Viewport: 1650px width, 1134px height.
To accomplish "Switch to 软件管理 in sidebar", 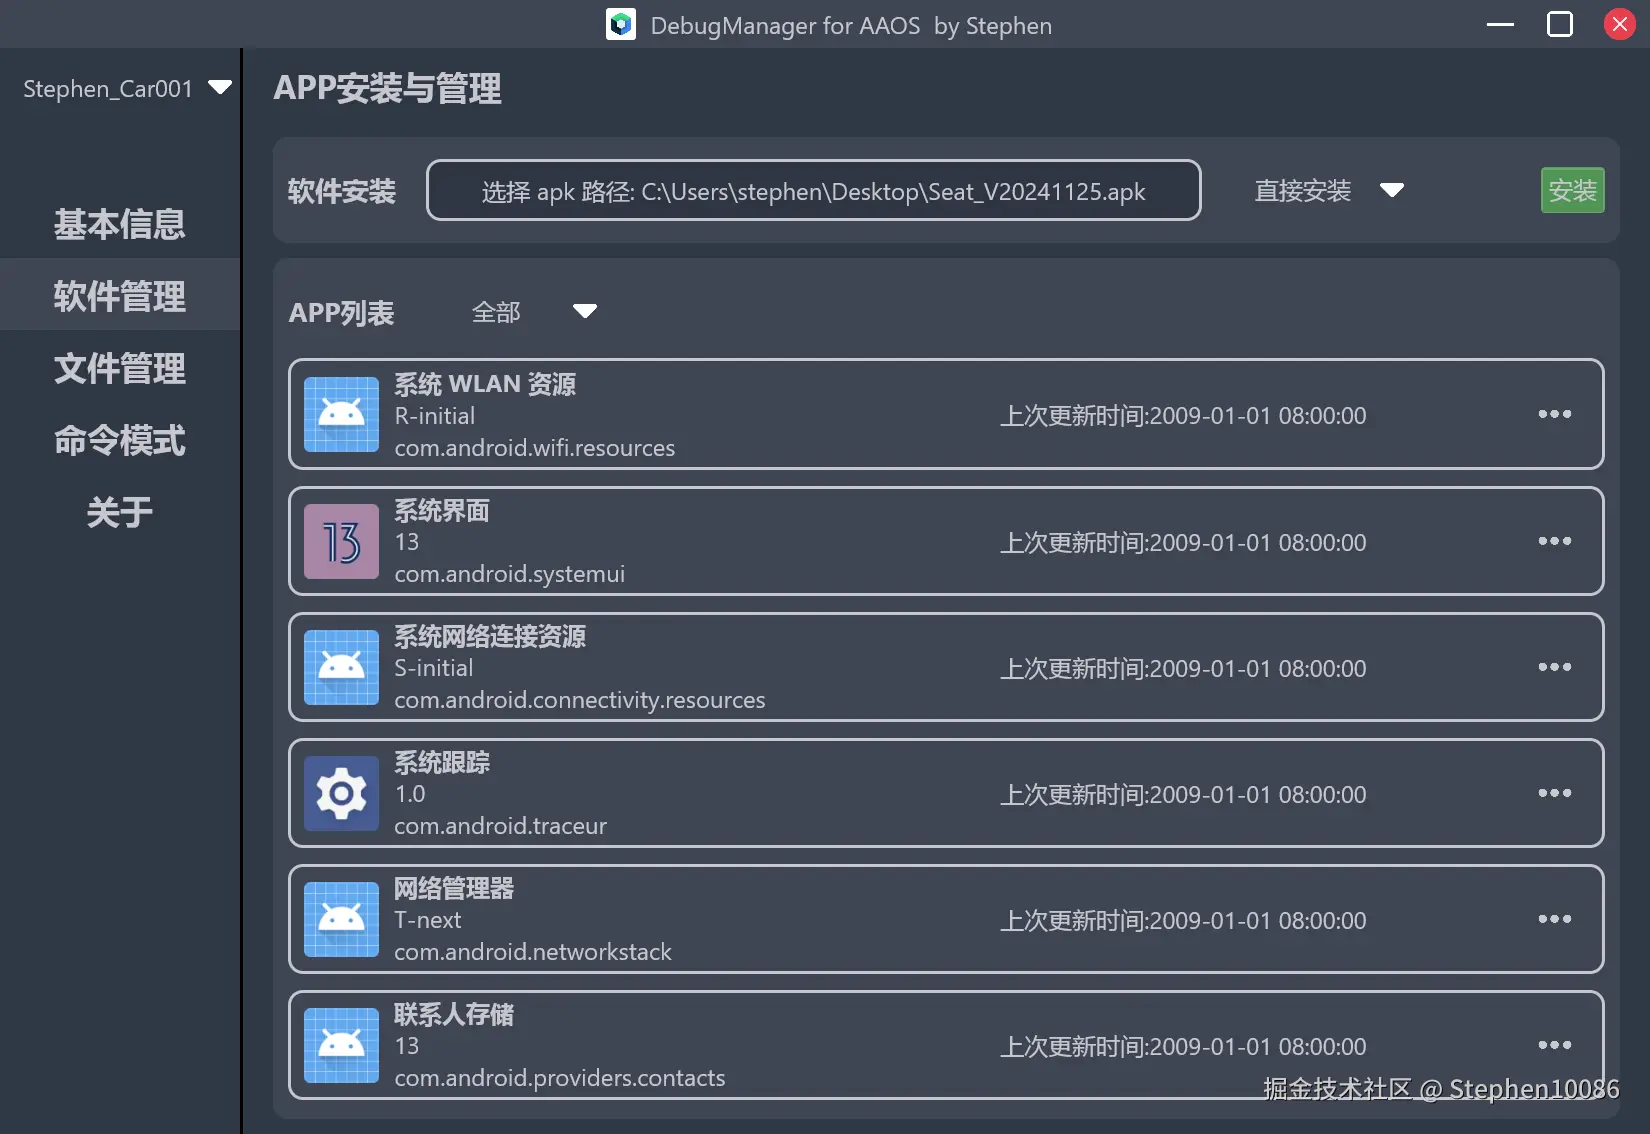I will coord(120,296).
